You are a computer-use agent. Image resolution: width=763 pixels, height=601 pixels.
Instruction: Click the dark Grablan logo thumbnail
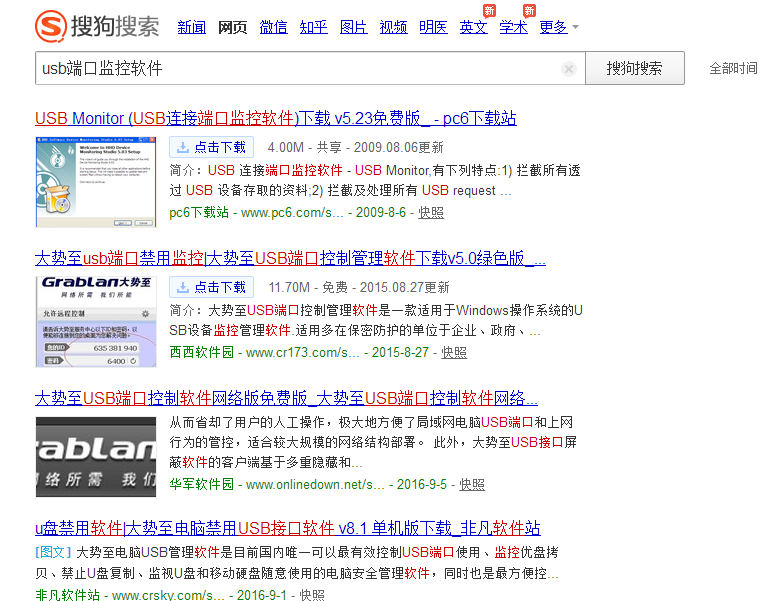tap(96, 457)
